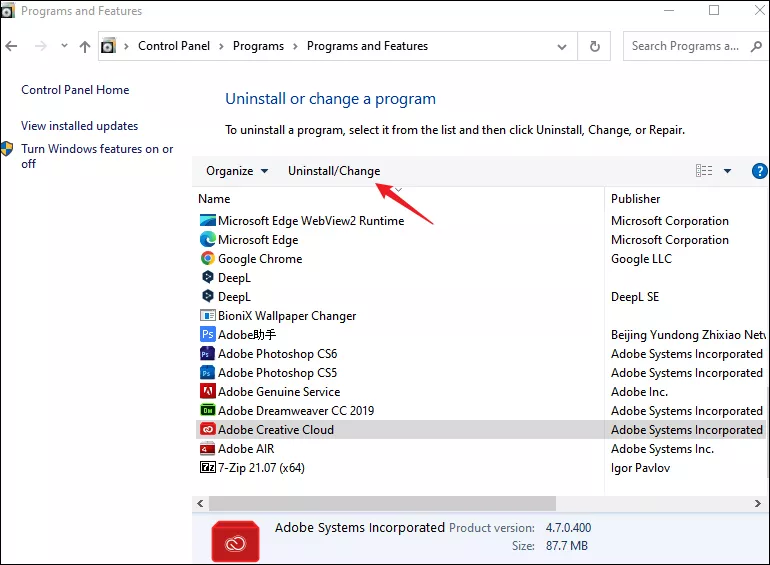Expand chevron after Control Panel breadcrumb
The width and height of the screenshot is (770, 565).
click(221, 46)
